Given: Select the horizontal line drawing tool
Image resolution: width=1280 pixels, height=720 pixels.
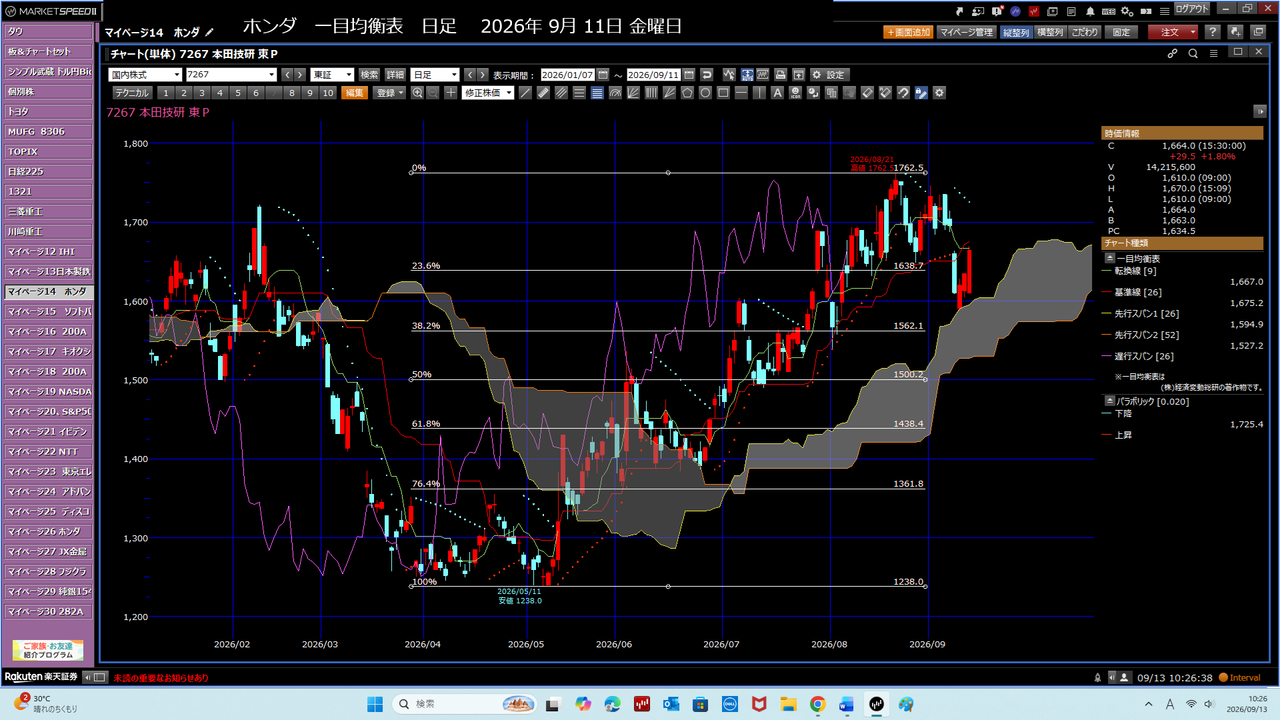Looking at the screenshot, I should point(741,93).
